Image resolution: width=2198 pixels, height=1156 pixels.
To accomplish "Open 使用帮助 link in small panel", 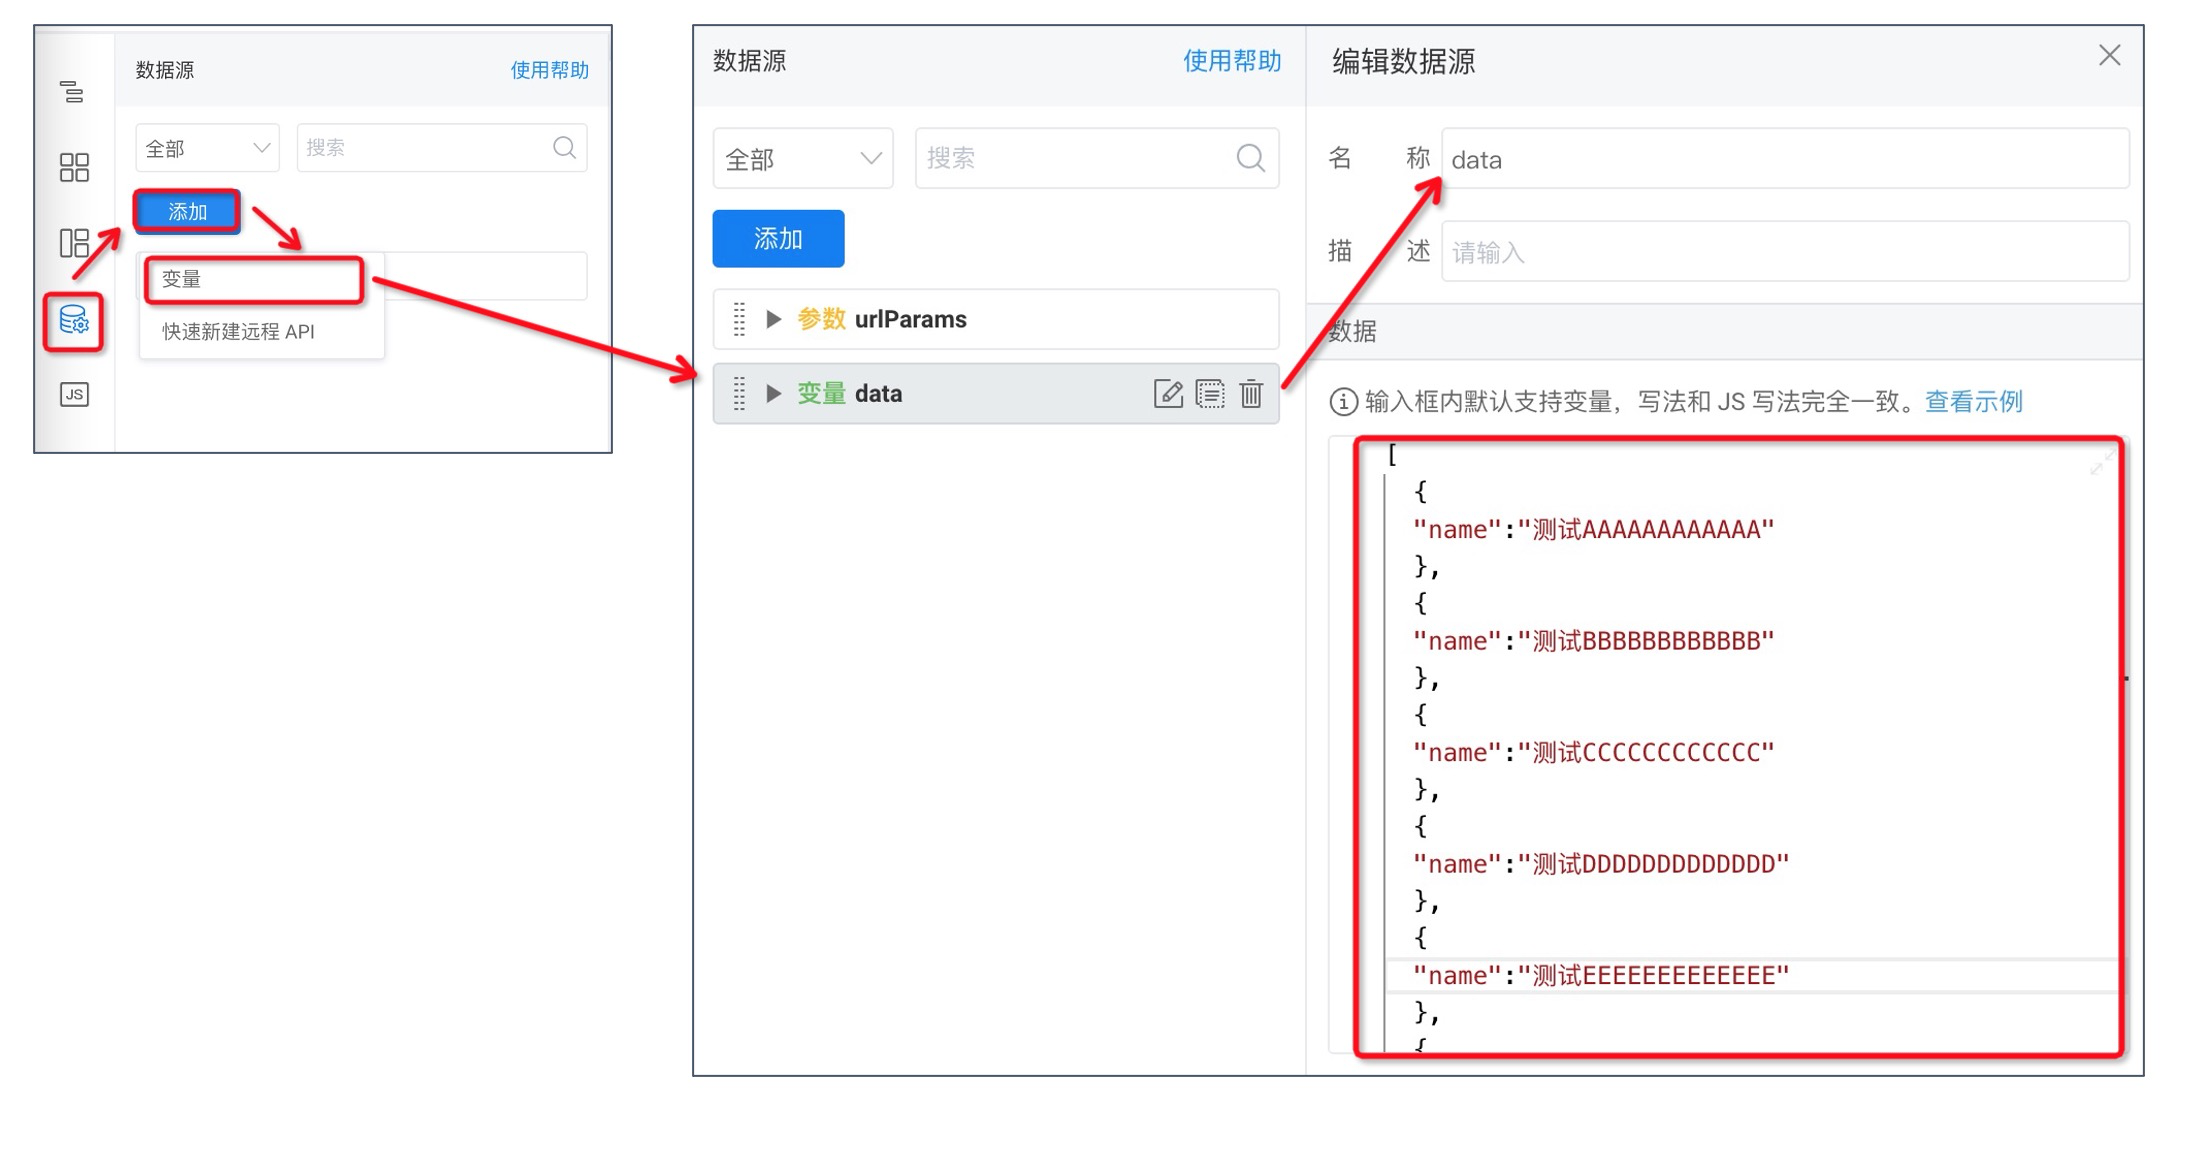I will pos(549,70).
